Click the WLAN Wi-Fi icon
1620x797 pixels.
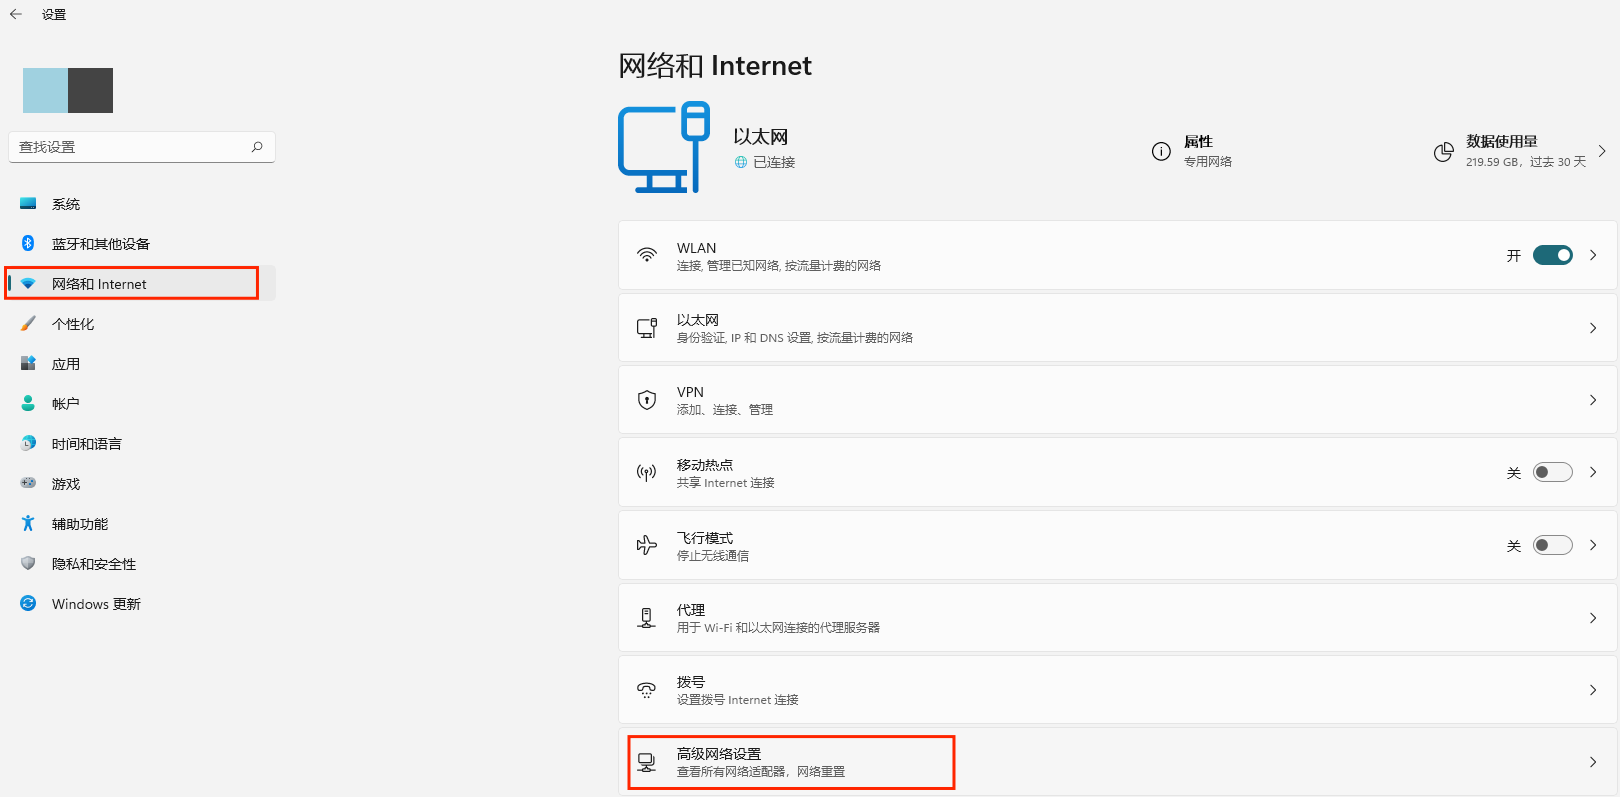click(x=647, y=255)
